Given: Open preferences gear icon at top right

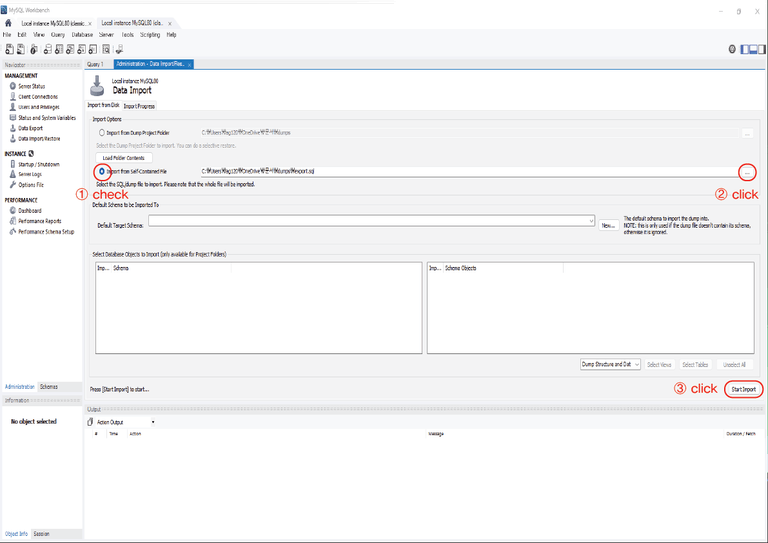Looking at the screenshot, I should coord(732,49).
